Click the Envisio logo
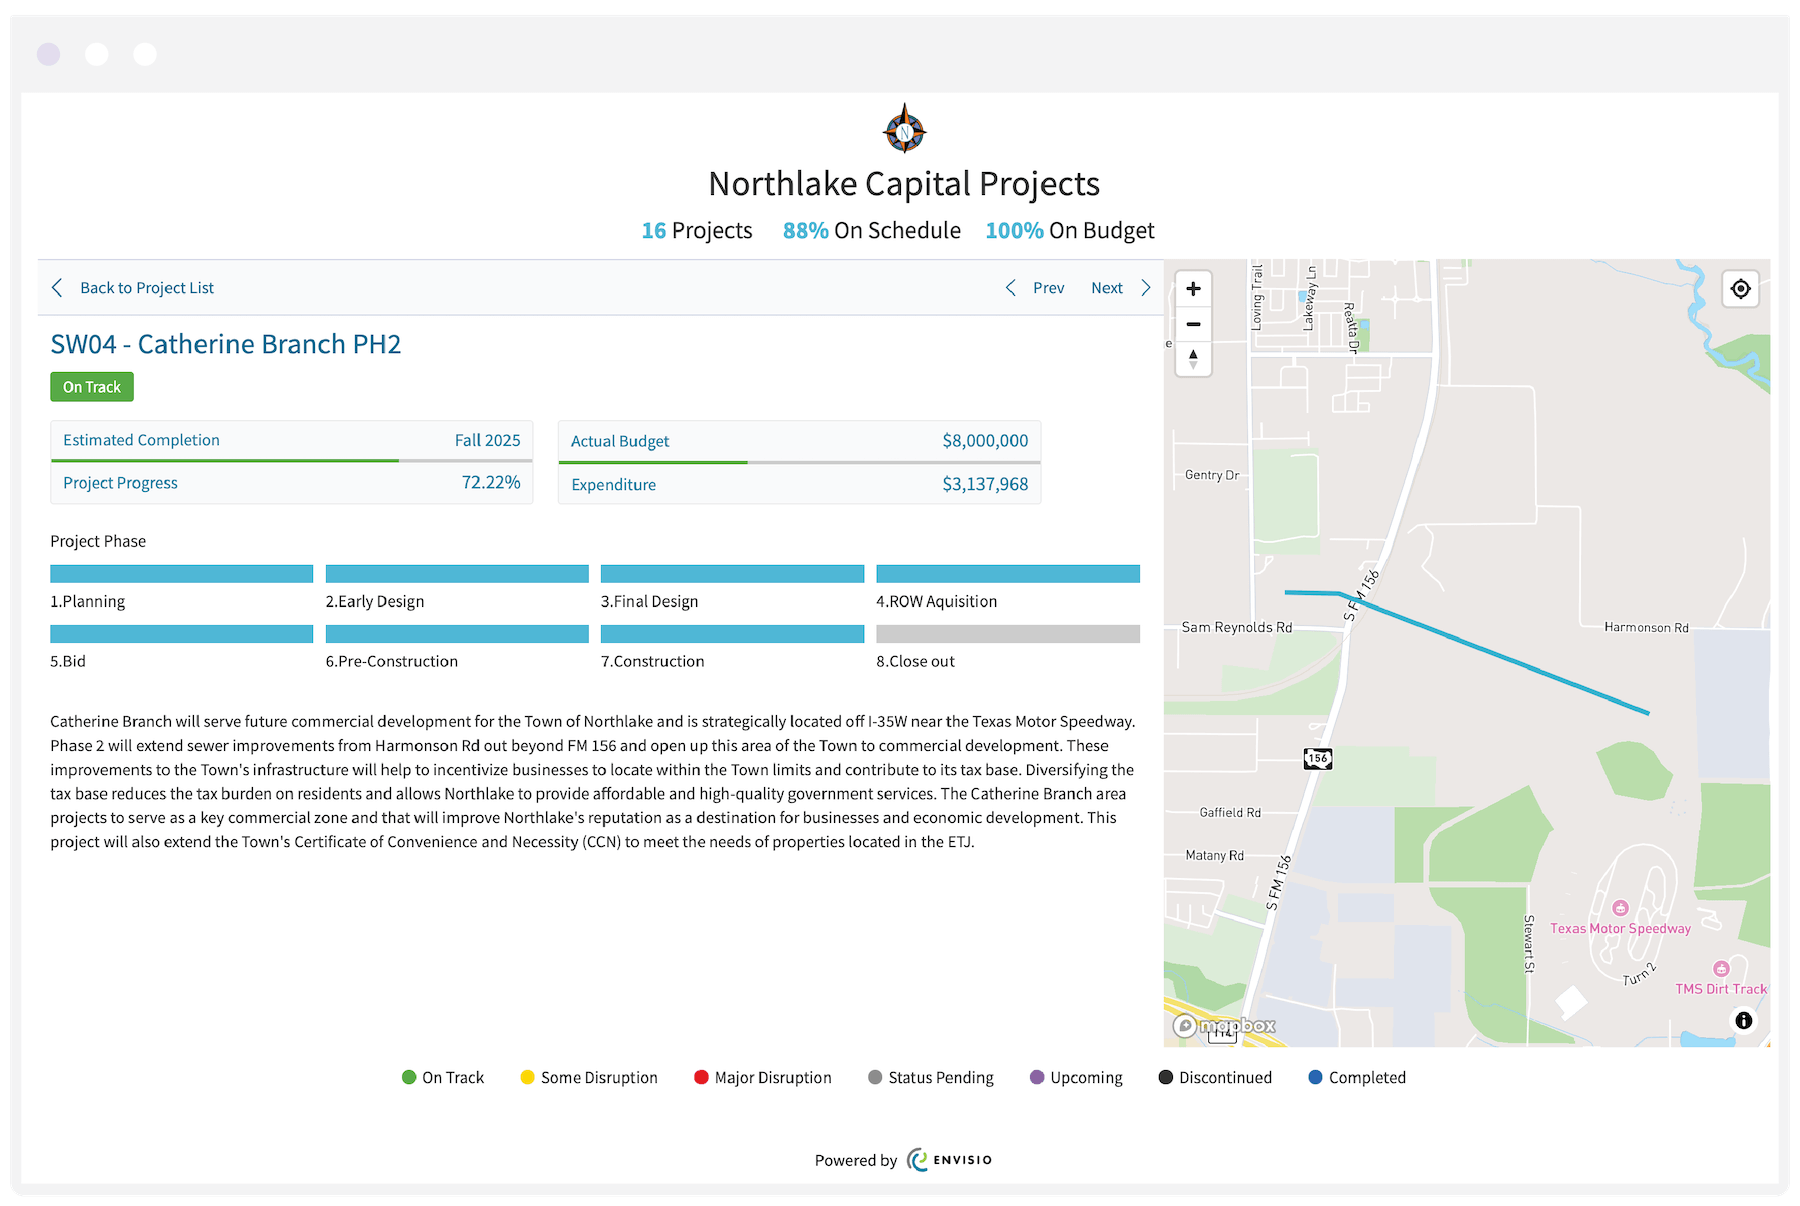 click(948, 1160)
